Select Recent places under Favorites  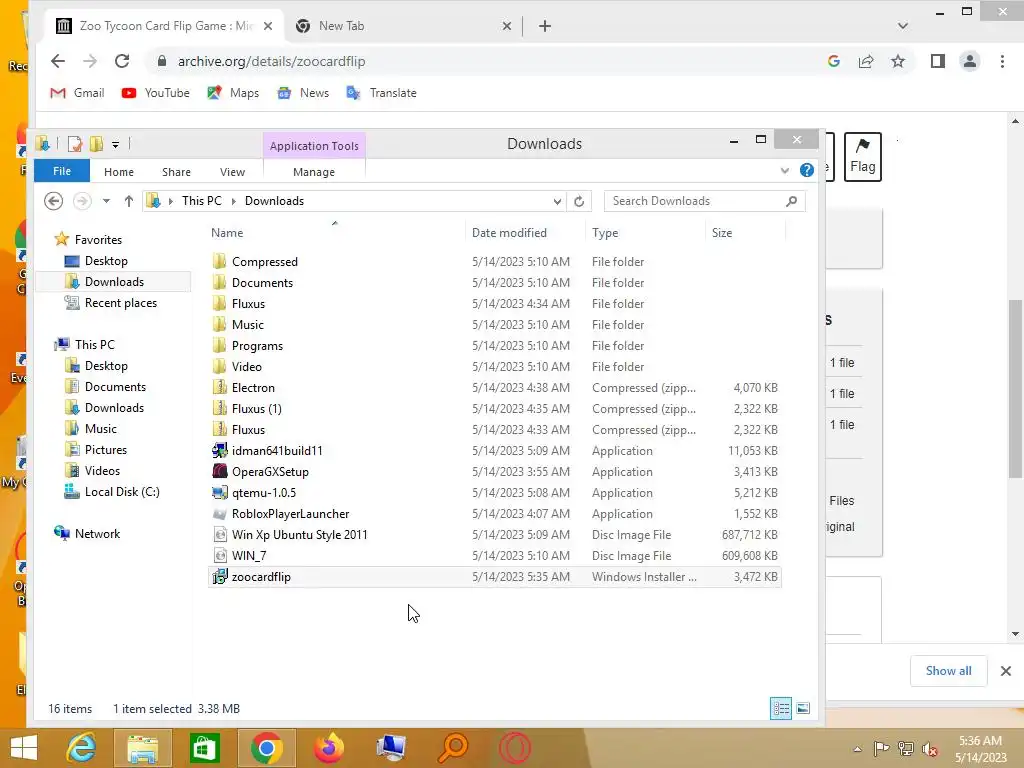pyautogui.click(x=120, y=302)
